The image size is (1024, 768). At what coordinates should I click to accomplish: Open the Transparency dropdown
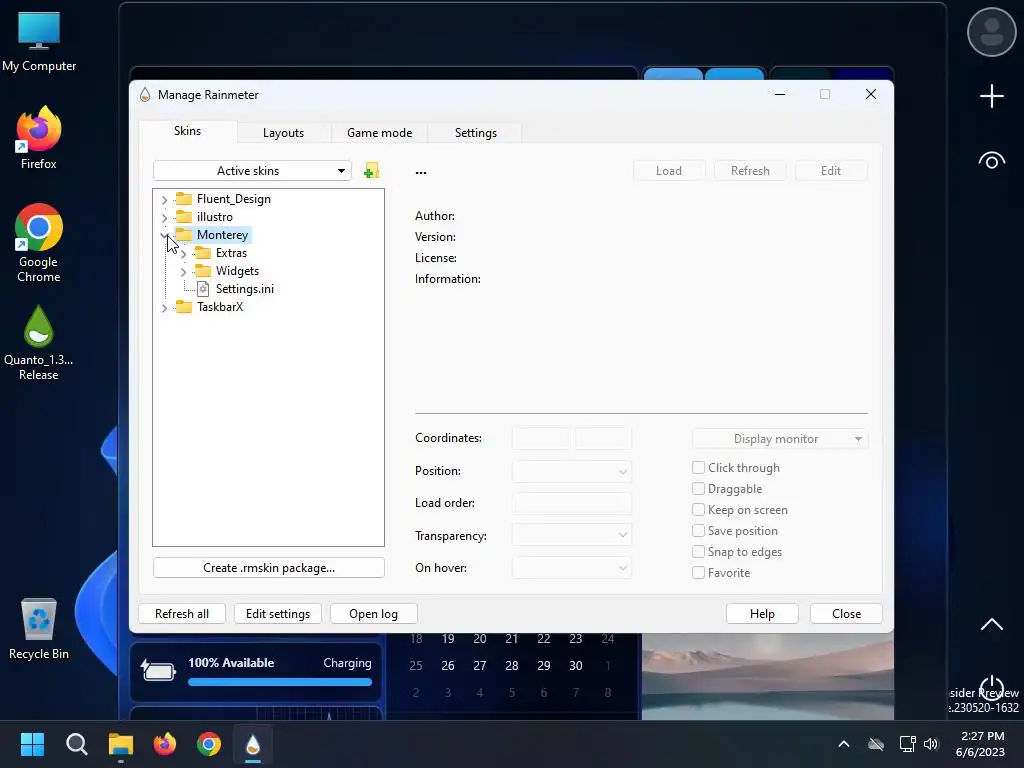[571, 535]
